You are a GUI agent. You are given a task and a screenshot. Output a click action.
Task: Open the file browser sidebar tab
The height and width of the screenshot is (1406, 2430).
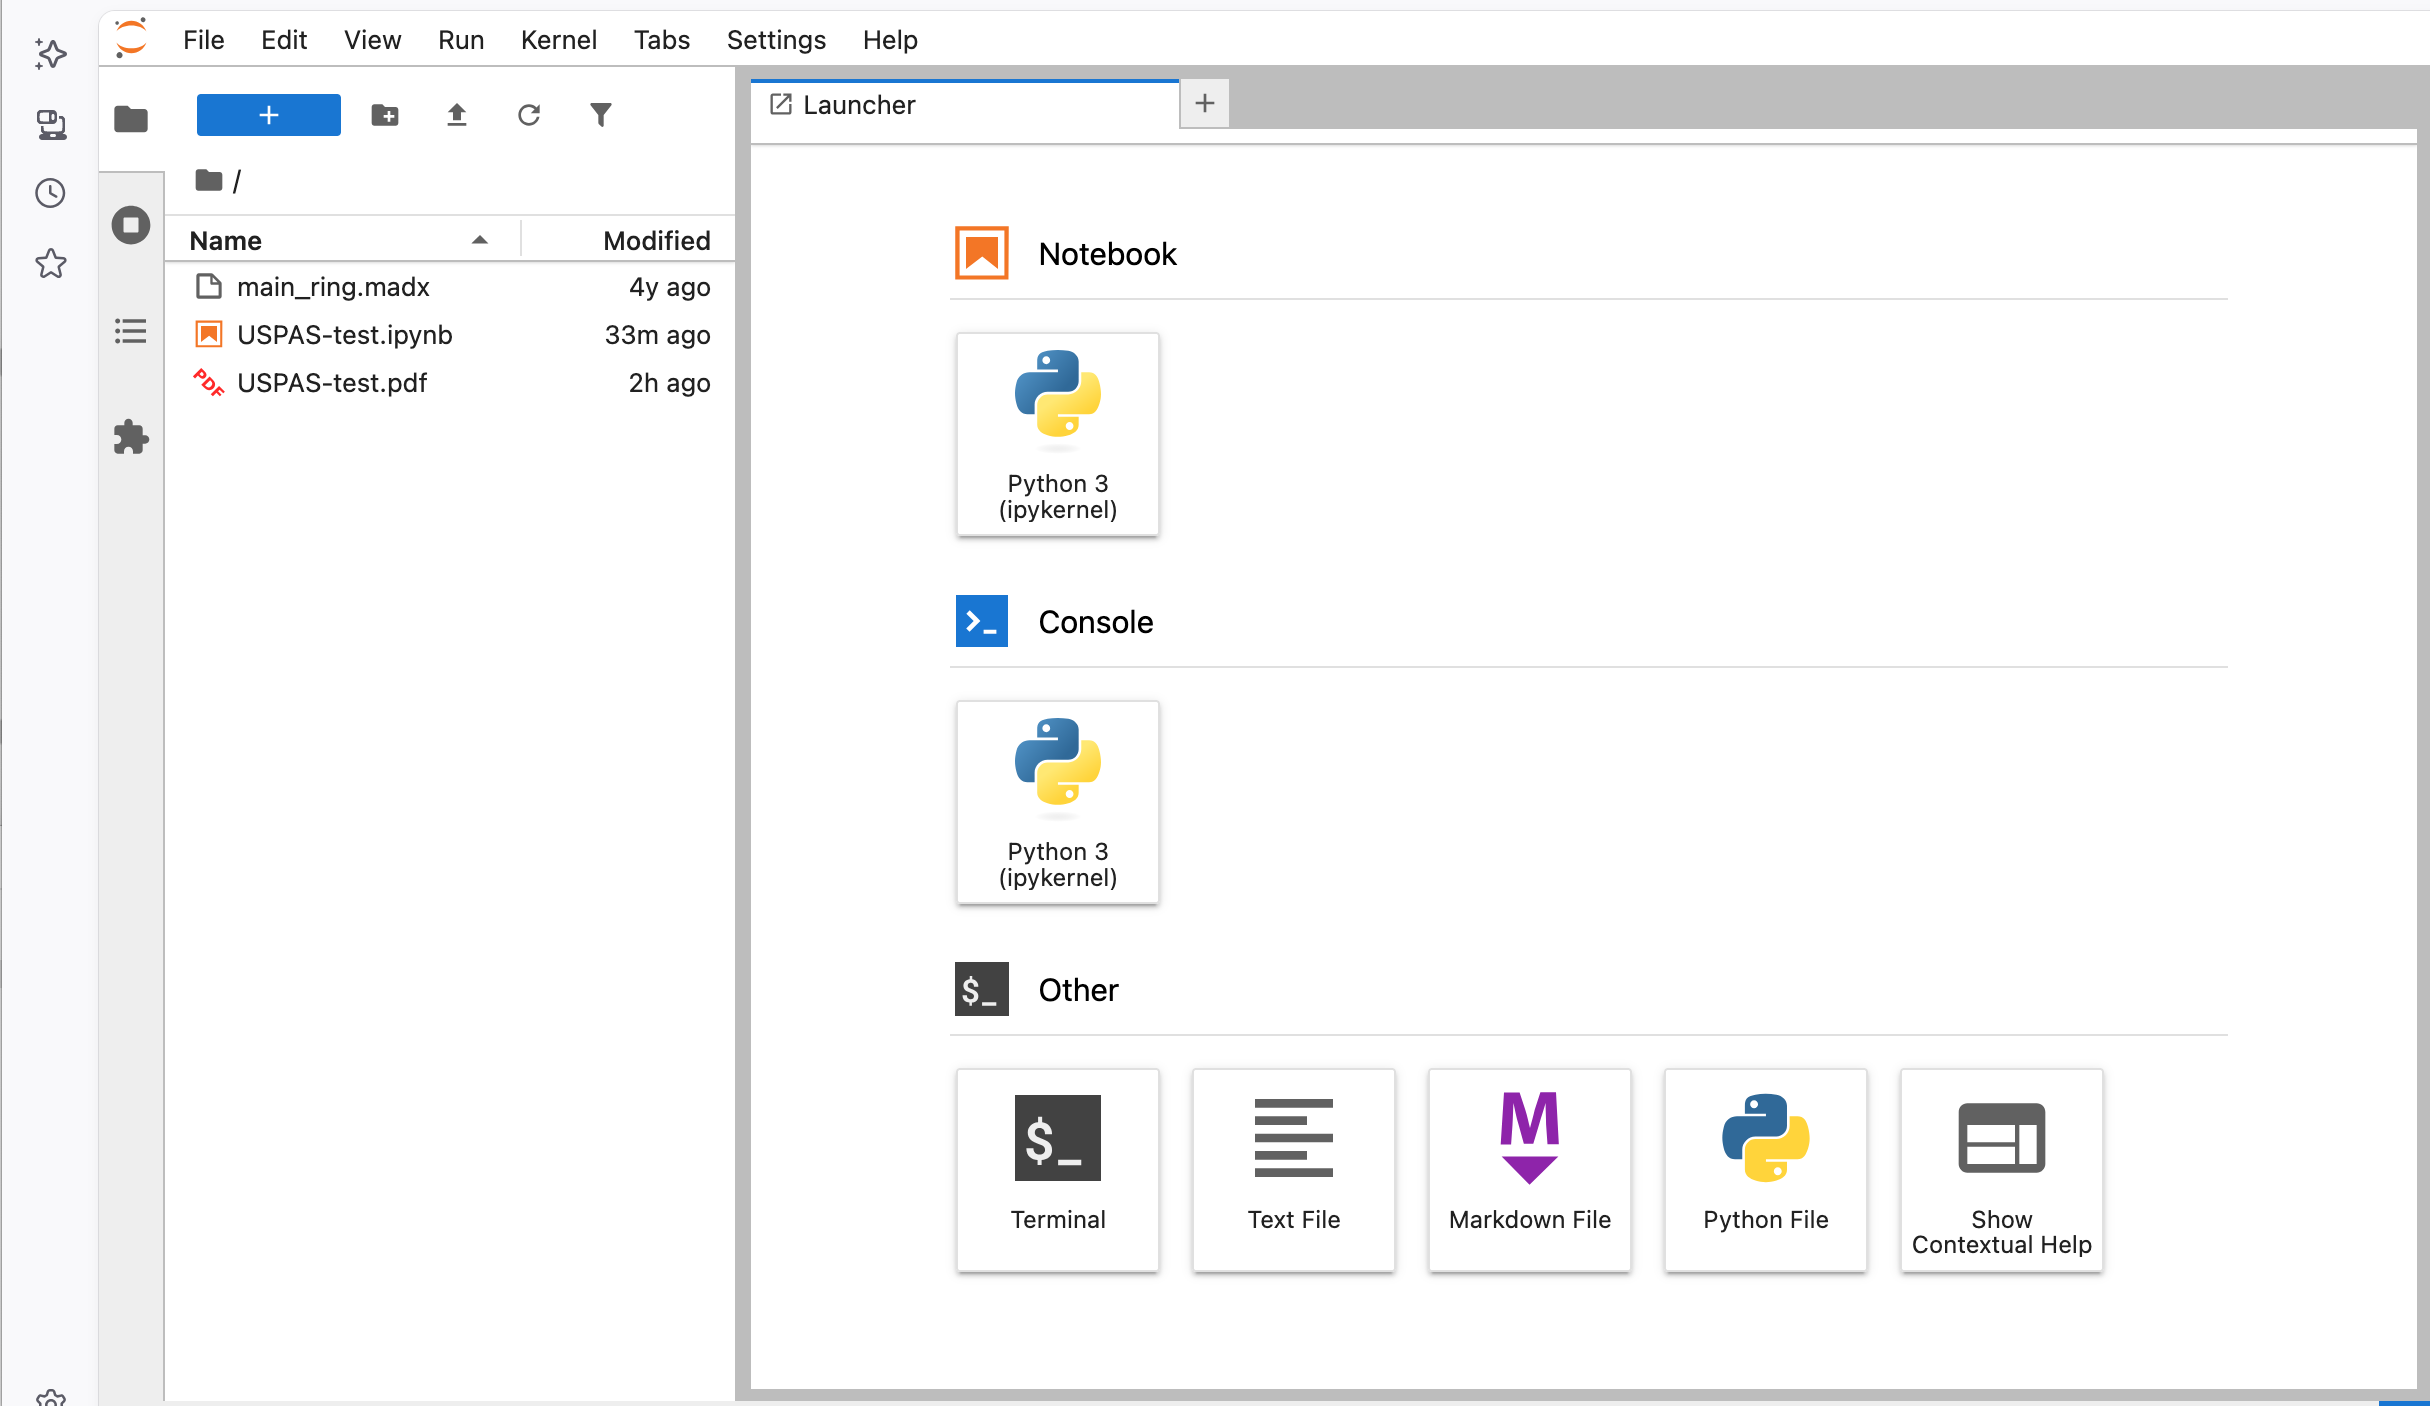pyautogui.click(x=131, y=119)
